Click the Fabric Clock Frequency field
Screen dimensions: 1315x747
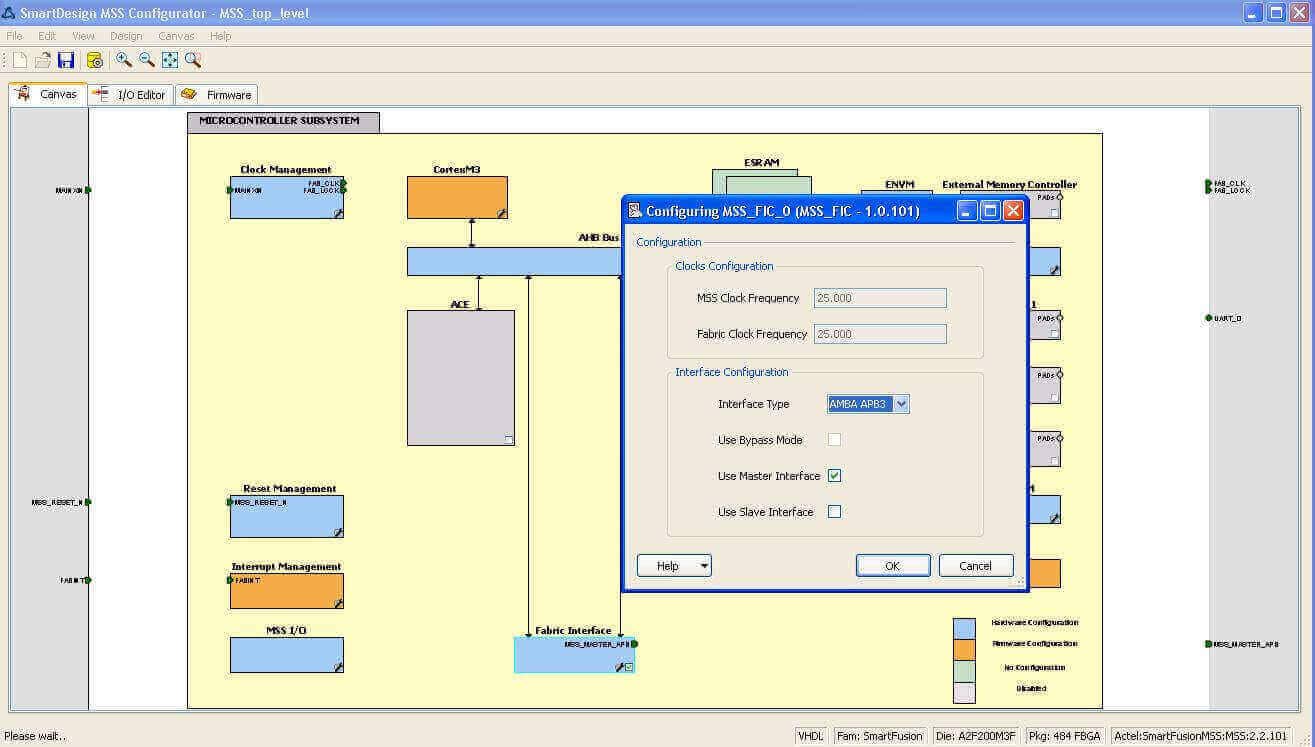click(x=880, y=334)
